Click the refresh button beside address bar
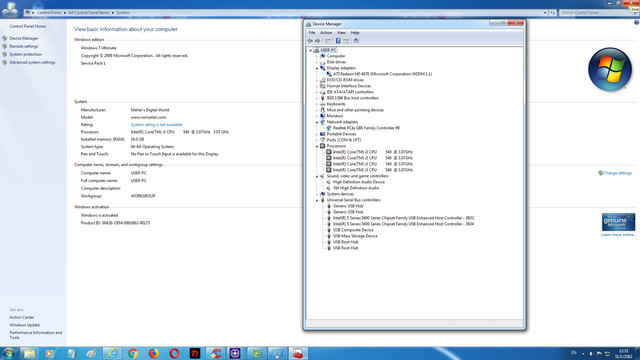The width and height of the screenshot is (640, 360). pos(552,13)
